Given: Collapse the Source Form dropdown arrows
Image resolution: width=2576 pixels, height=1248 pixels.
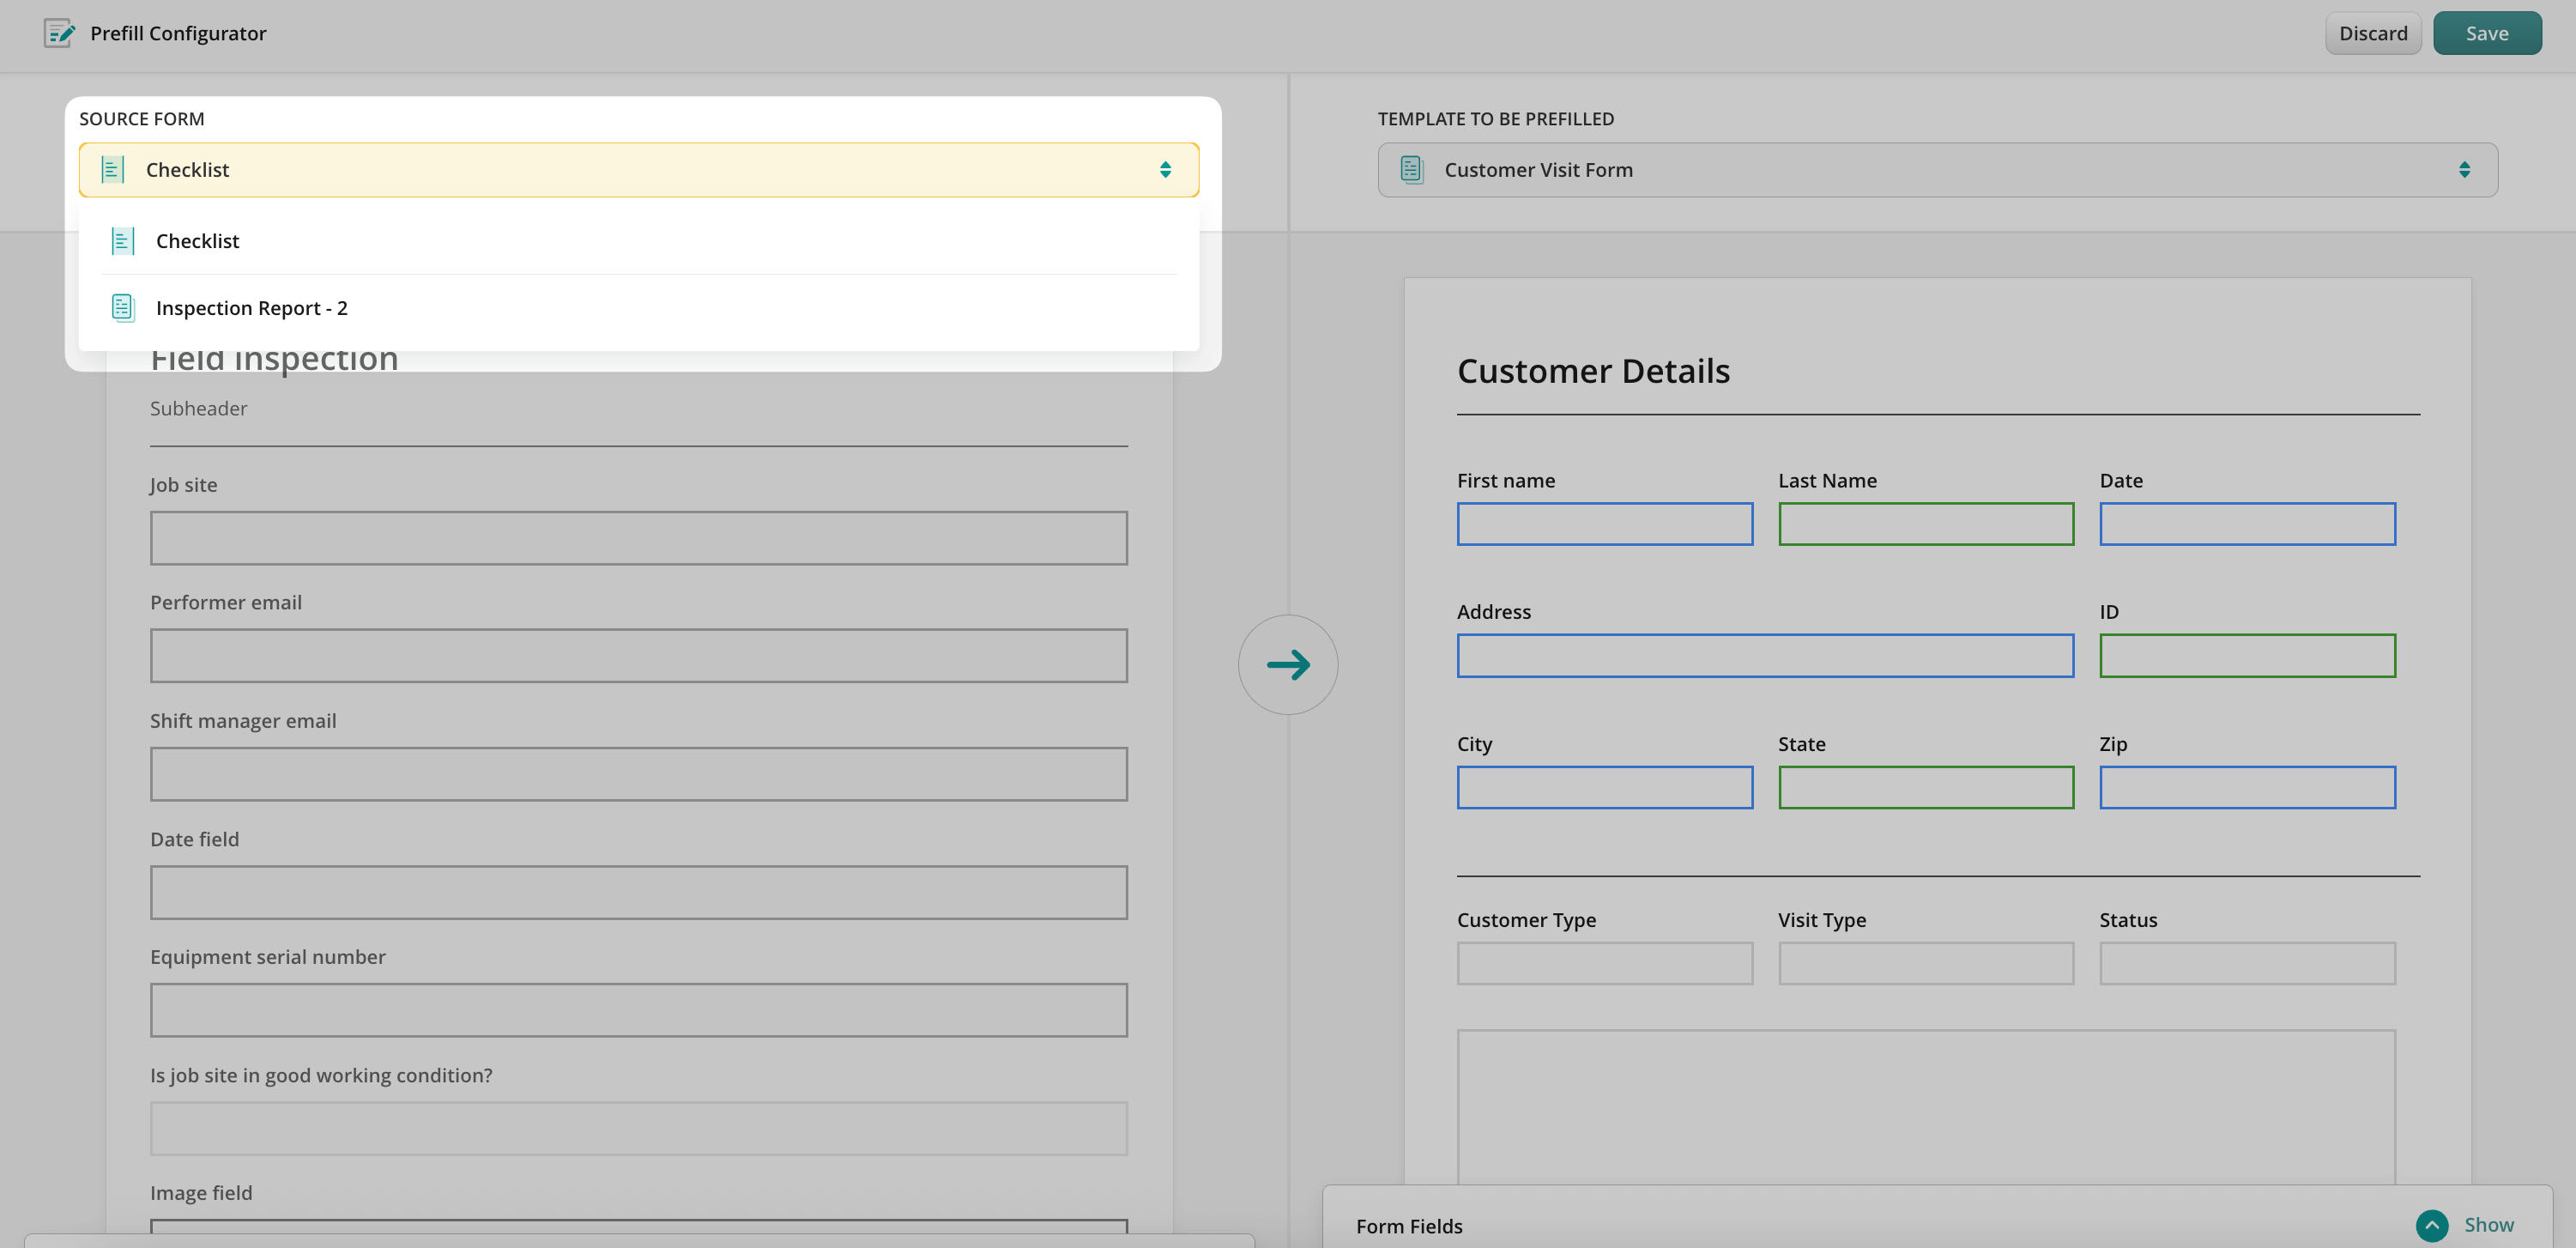Looking at the screenshot, I should point(1165,170).
